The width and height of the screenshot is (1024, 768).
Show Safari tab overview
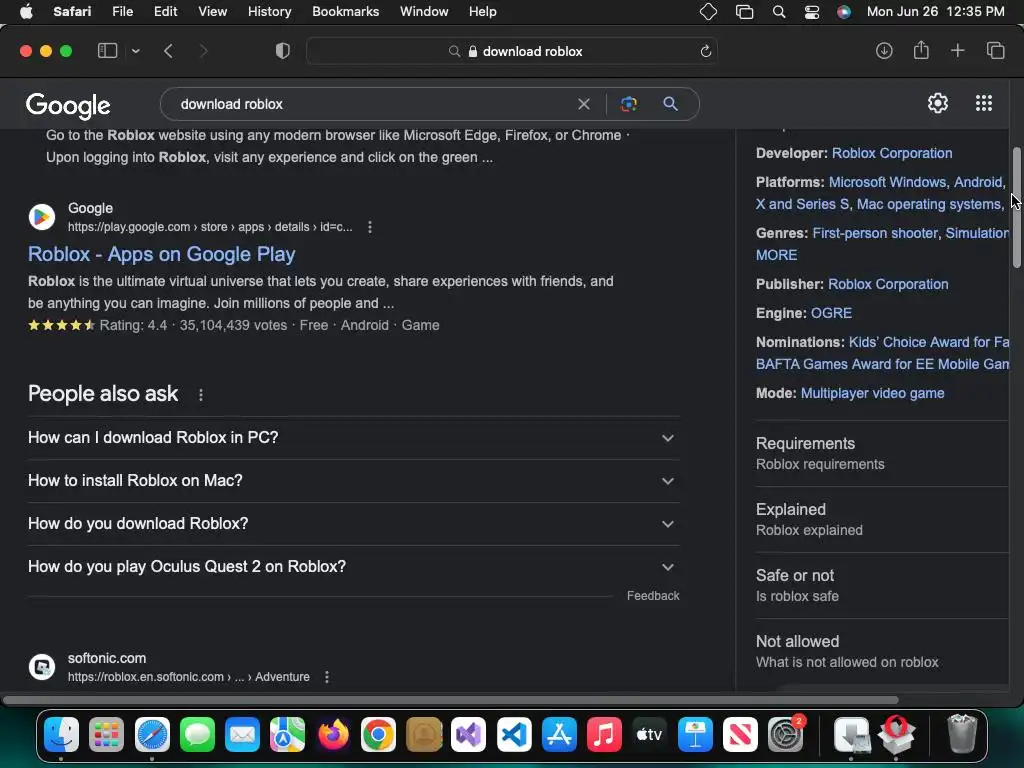[995, 50]
